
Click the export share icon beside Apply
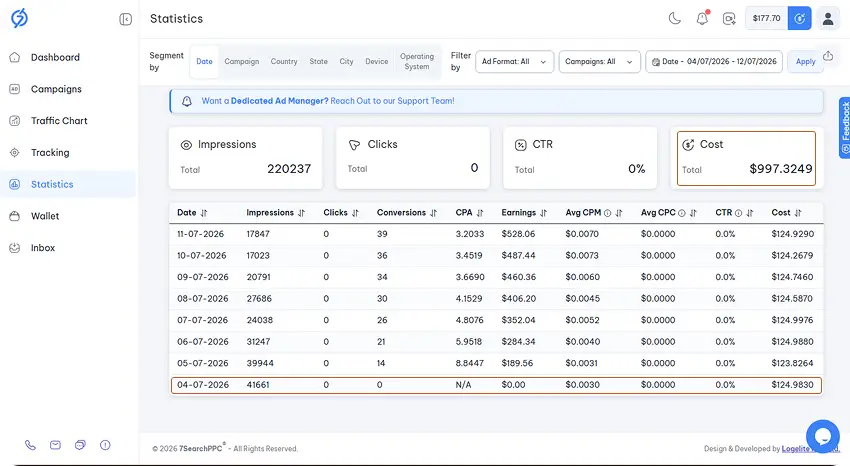[828, 56]
